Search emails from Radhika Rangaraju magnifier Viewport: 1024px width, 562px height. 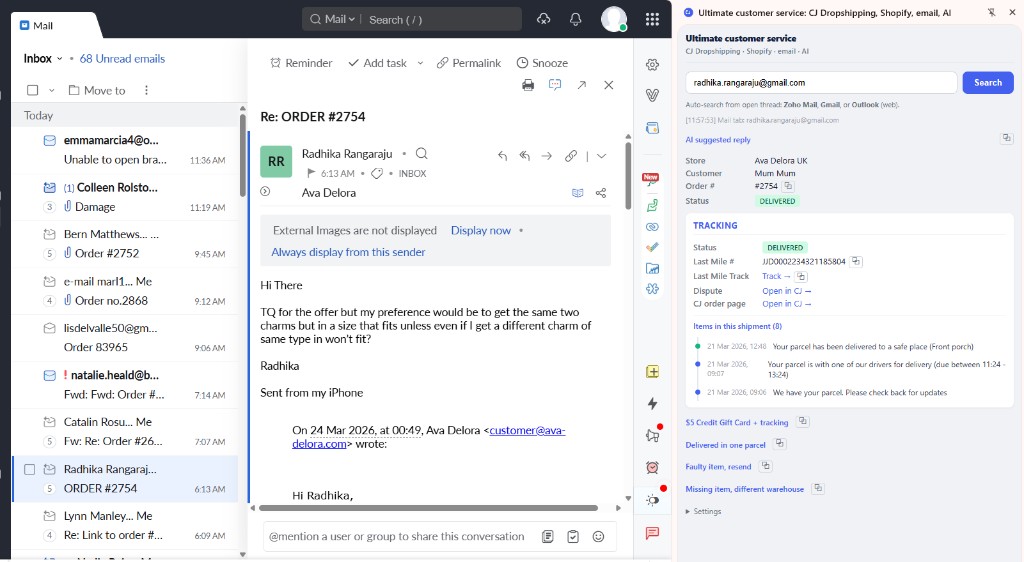[x=422, y=153]
